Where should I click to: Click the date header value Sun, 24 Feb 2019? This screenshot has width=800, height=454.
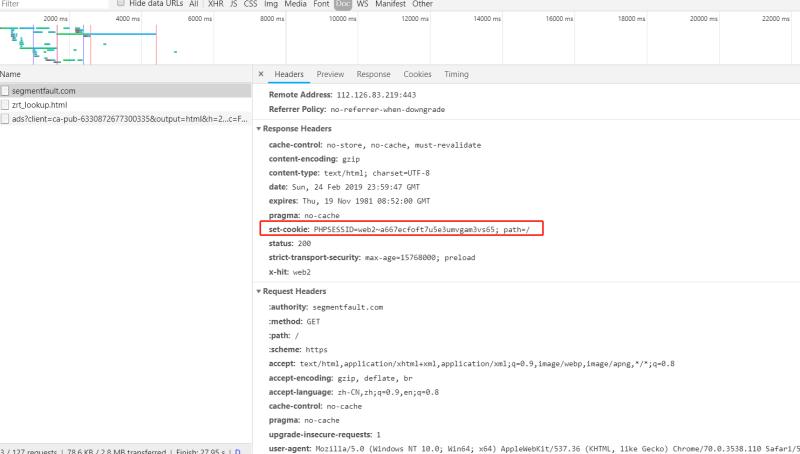(x=356, y=187)
